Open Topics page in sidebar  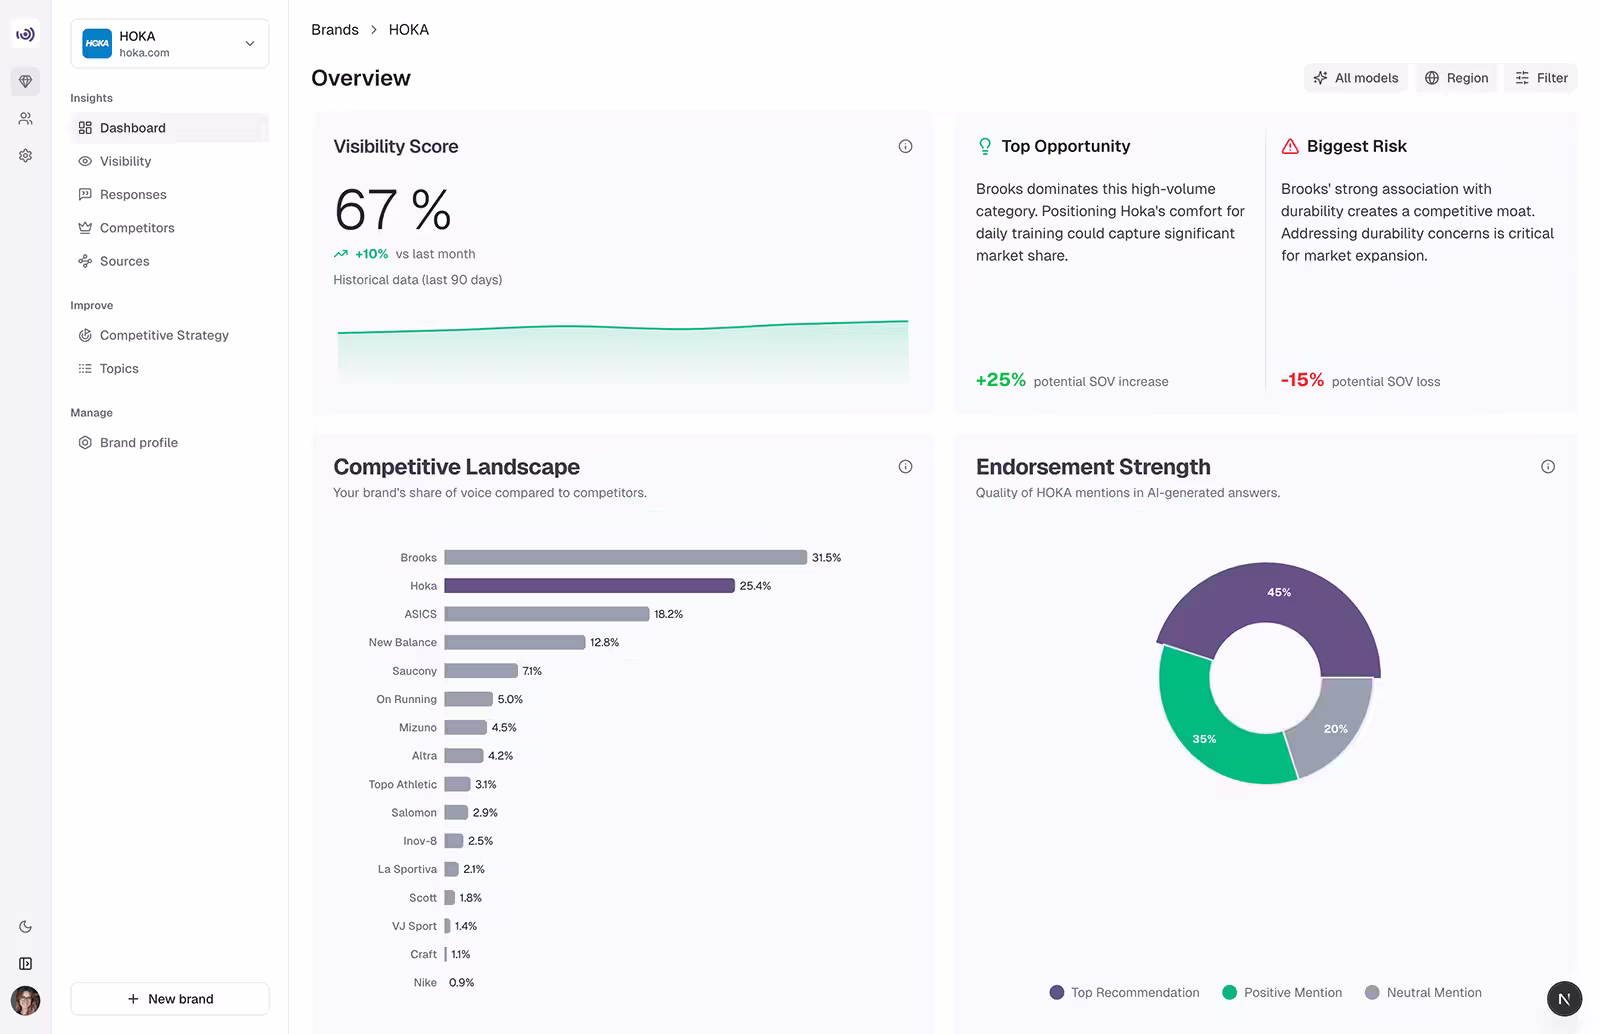pos(170,369)
